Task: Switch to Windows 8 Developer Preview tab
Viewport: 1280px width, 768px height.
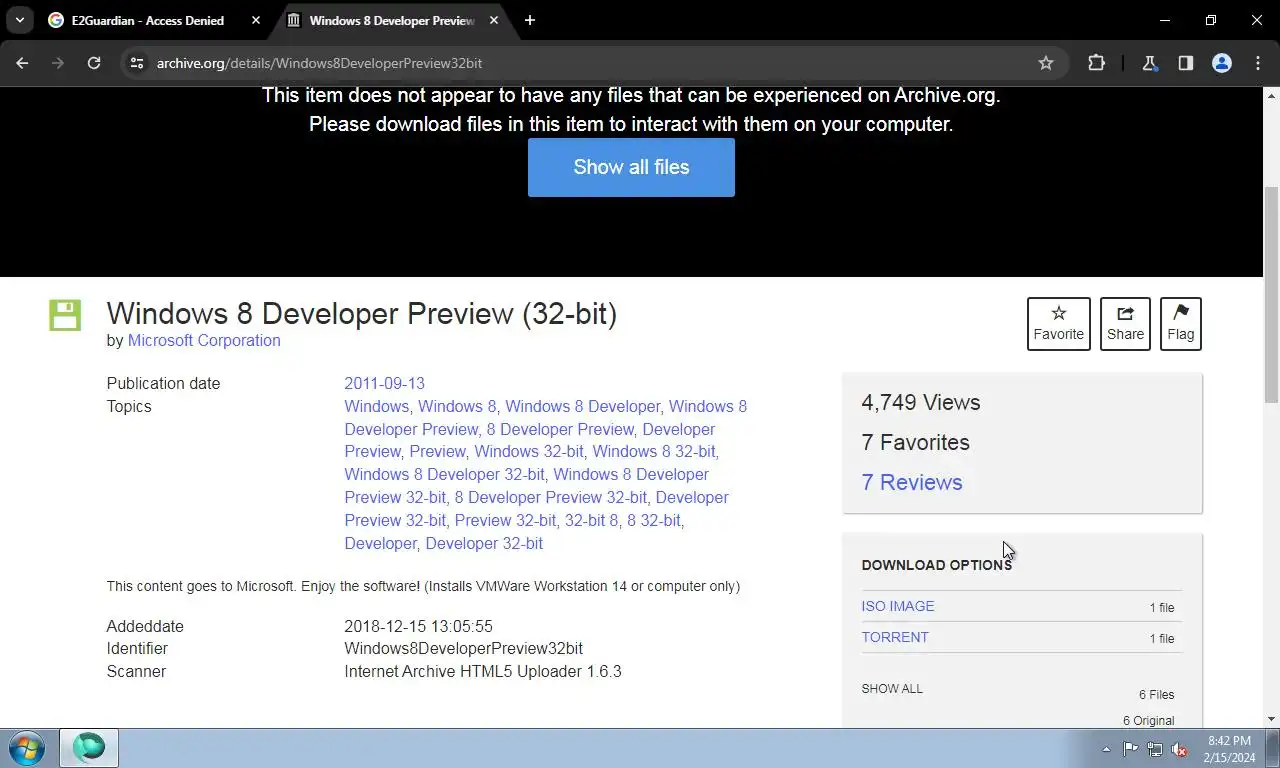Action: [392, 20]
